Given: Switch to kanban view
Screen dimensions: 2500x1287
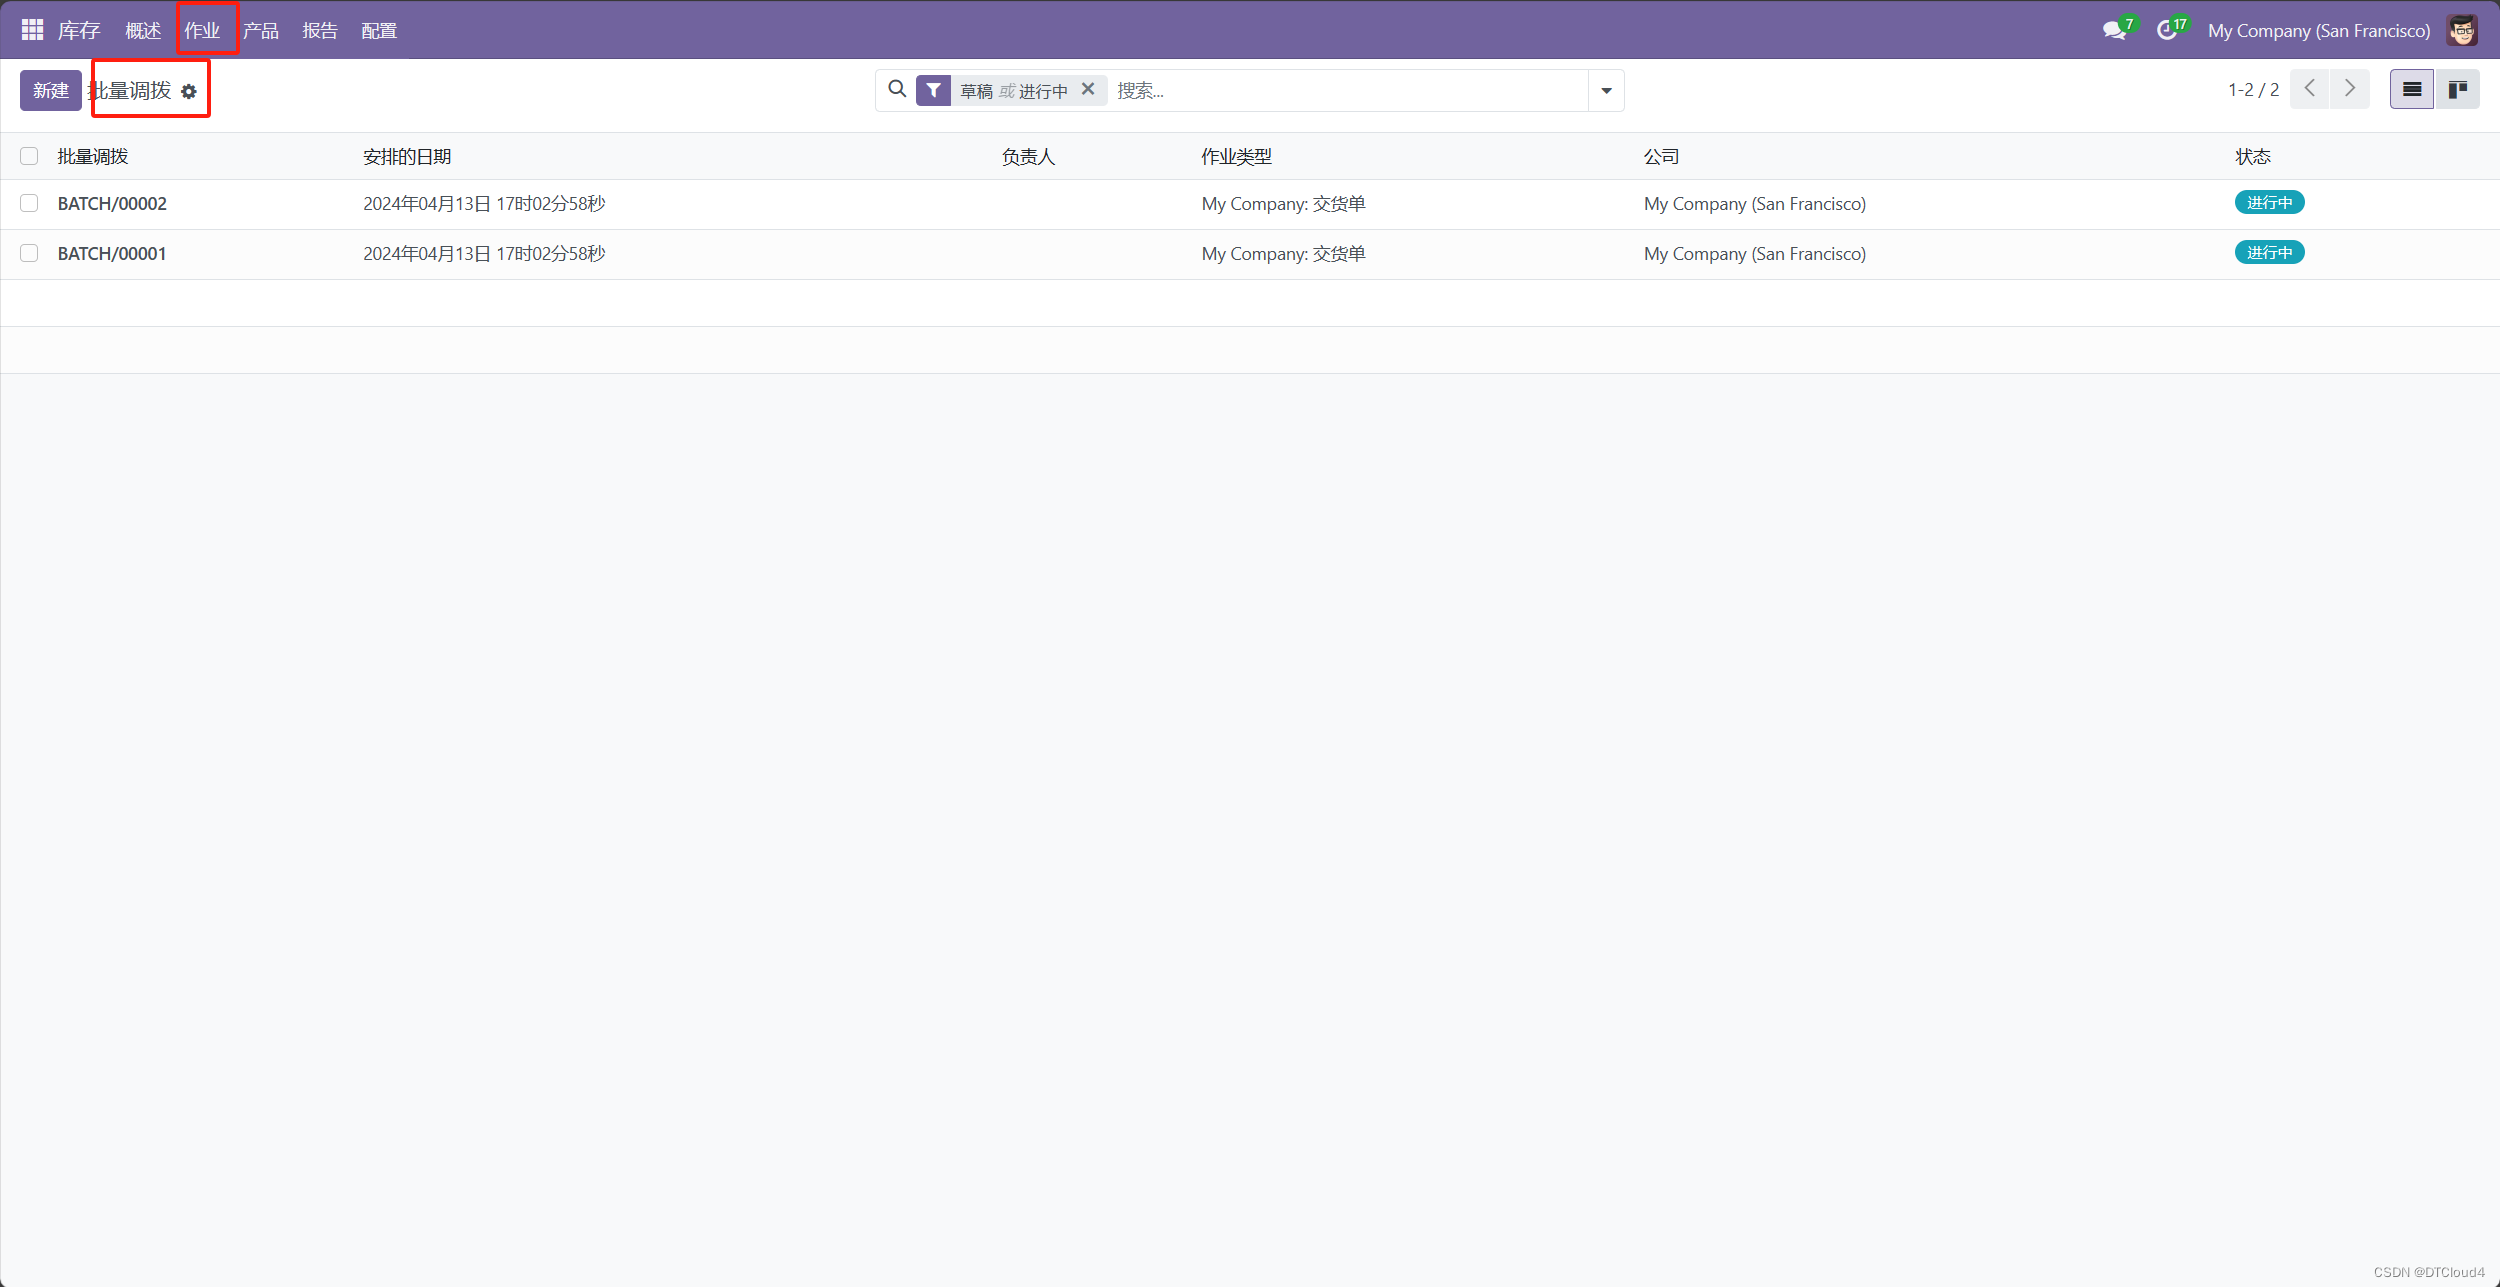Looking at the screenshot, I should pos(2457,90).
